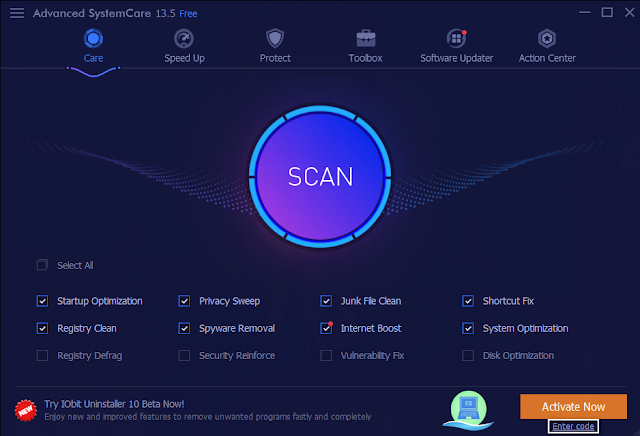Click the Software Updater grid icon
This screenshot has width=640, height=436.
coord(456,38)
